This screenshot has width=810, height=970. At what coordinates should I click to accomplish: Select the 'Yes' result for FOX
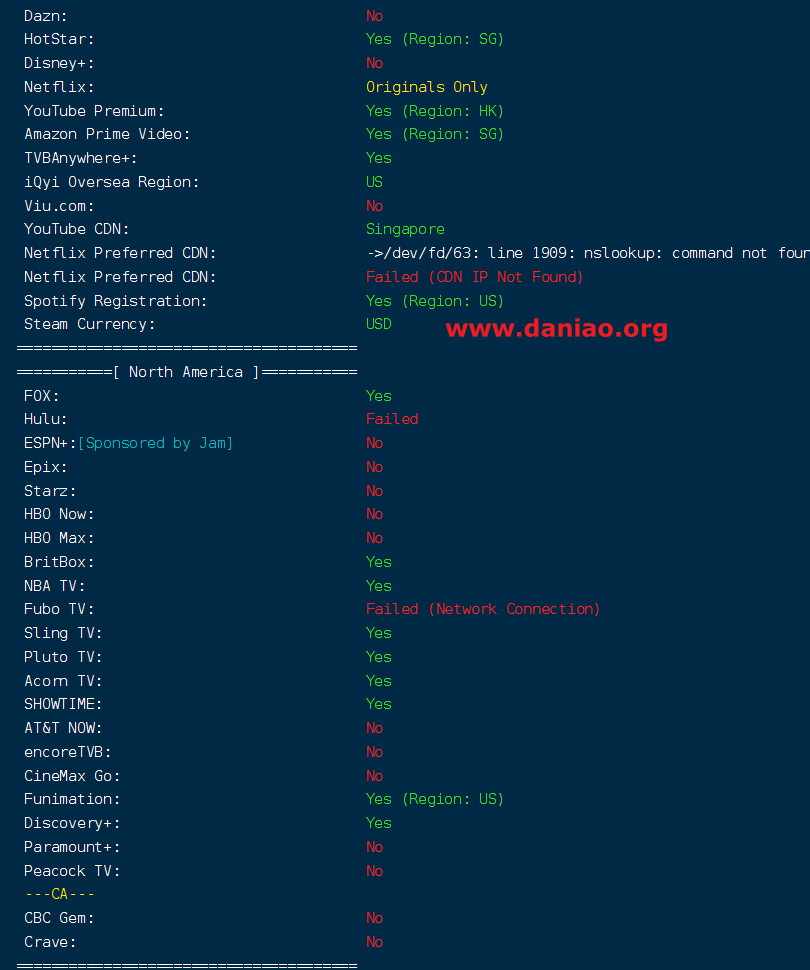[x=379, y=396]
